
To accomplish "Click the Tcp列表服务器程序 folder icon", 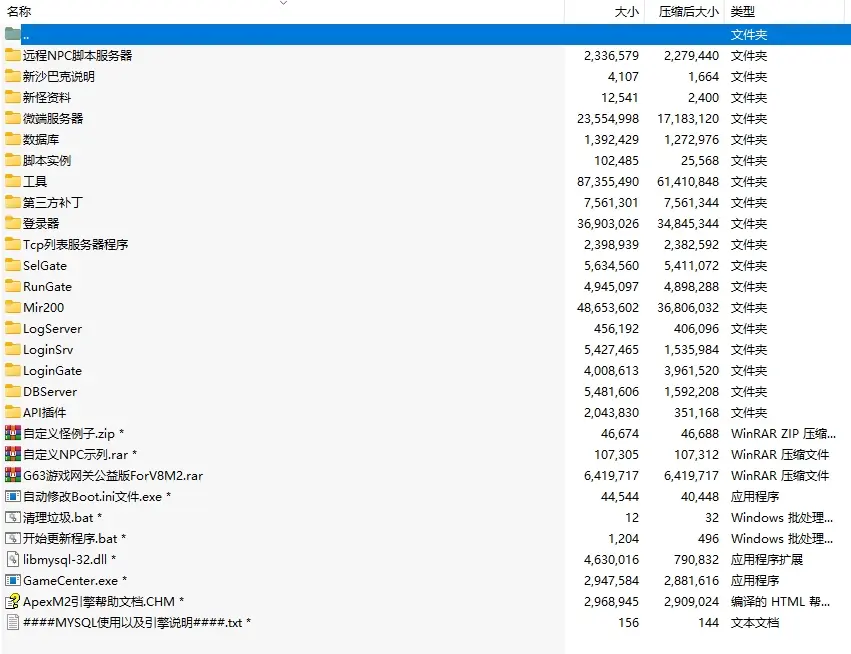I will click(12, 244).
